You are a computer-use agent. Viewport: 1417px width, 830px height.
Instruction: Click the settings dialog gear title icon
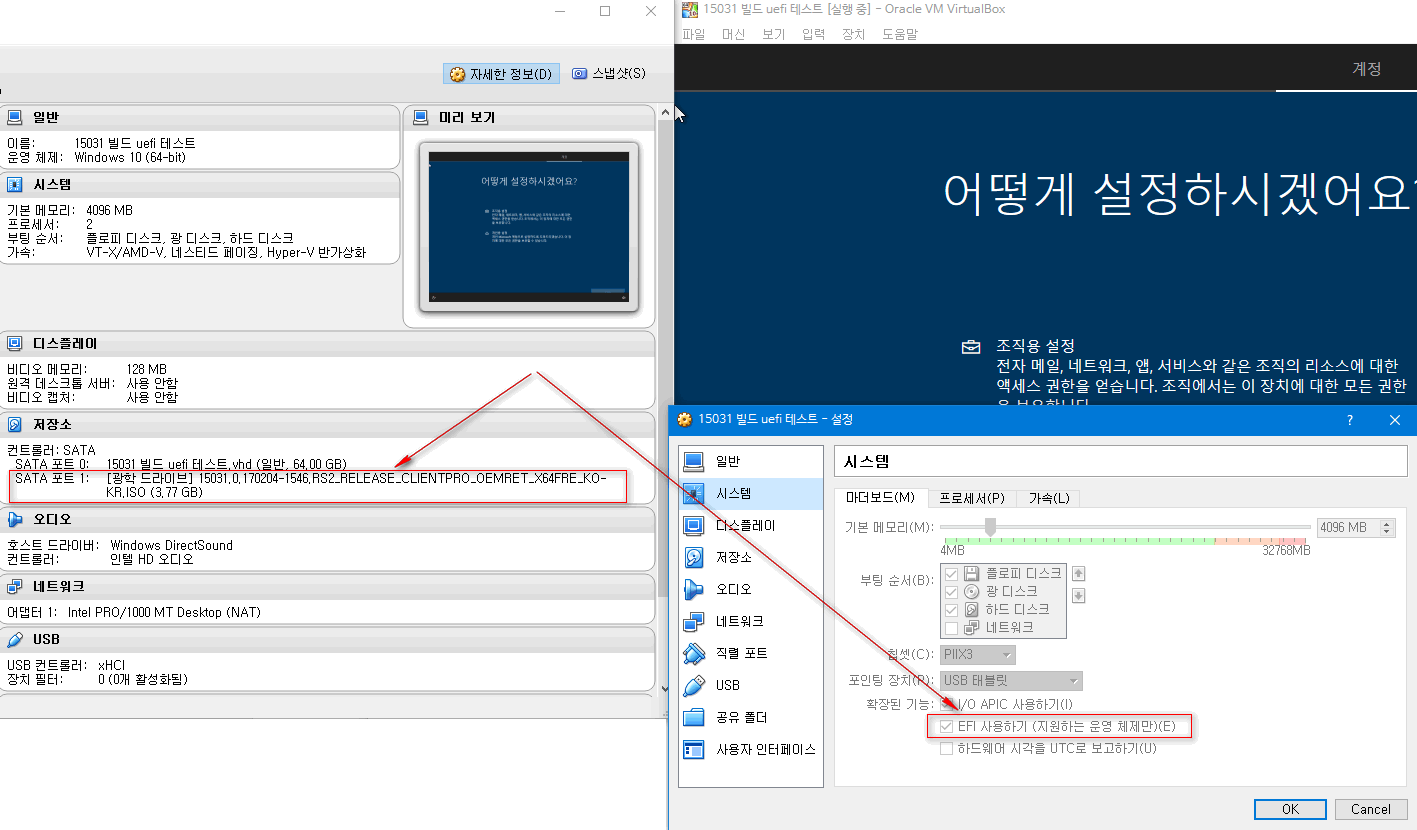pos(684,420)
